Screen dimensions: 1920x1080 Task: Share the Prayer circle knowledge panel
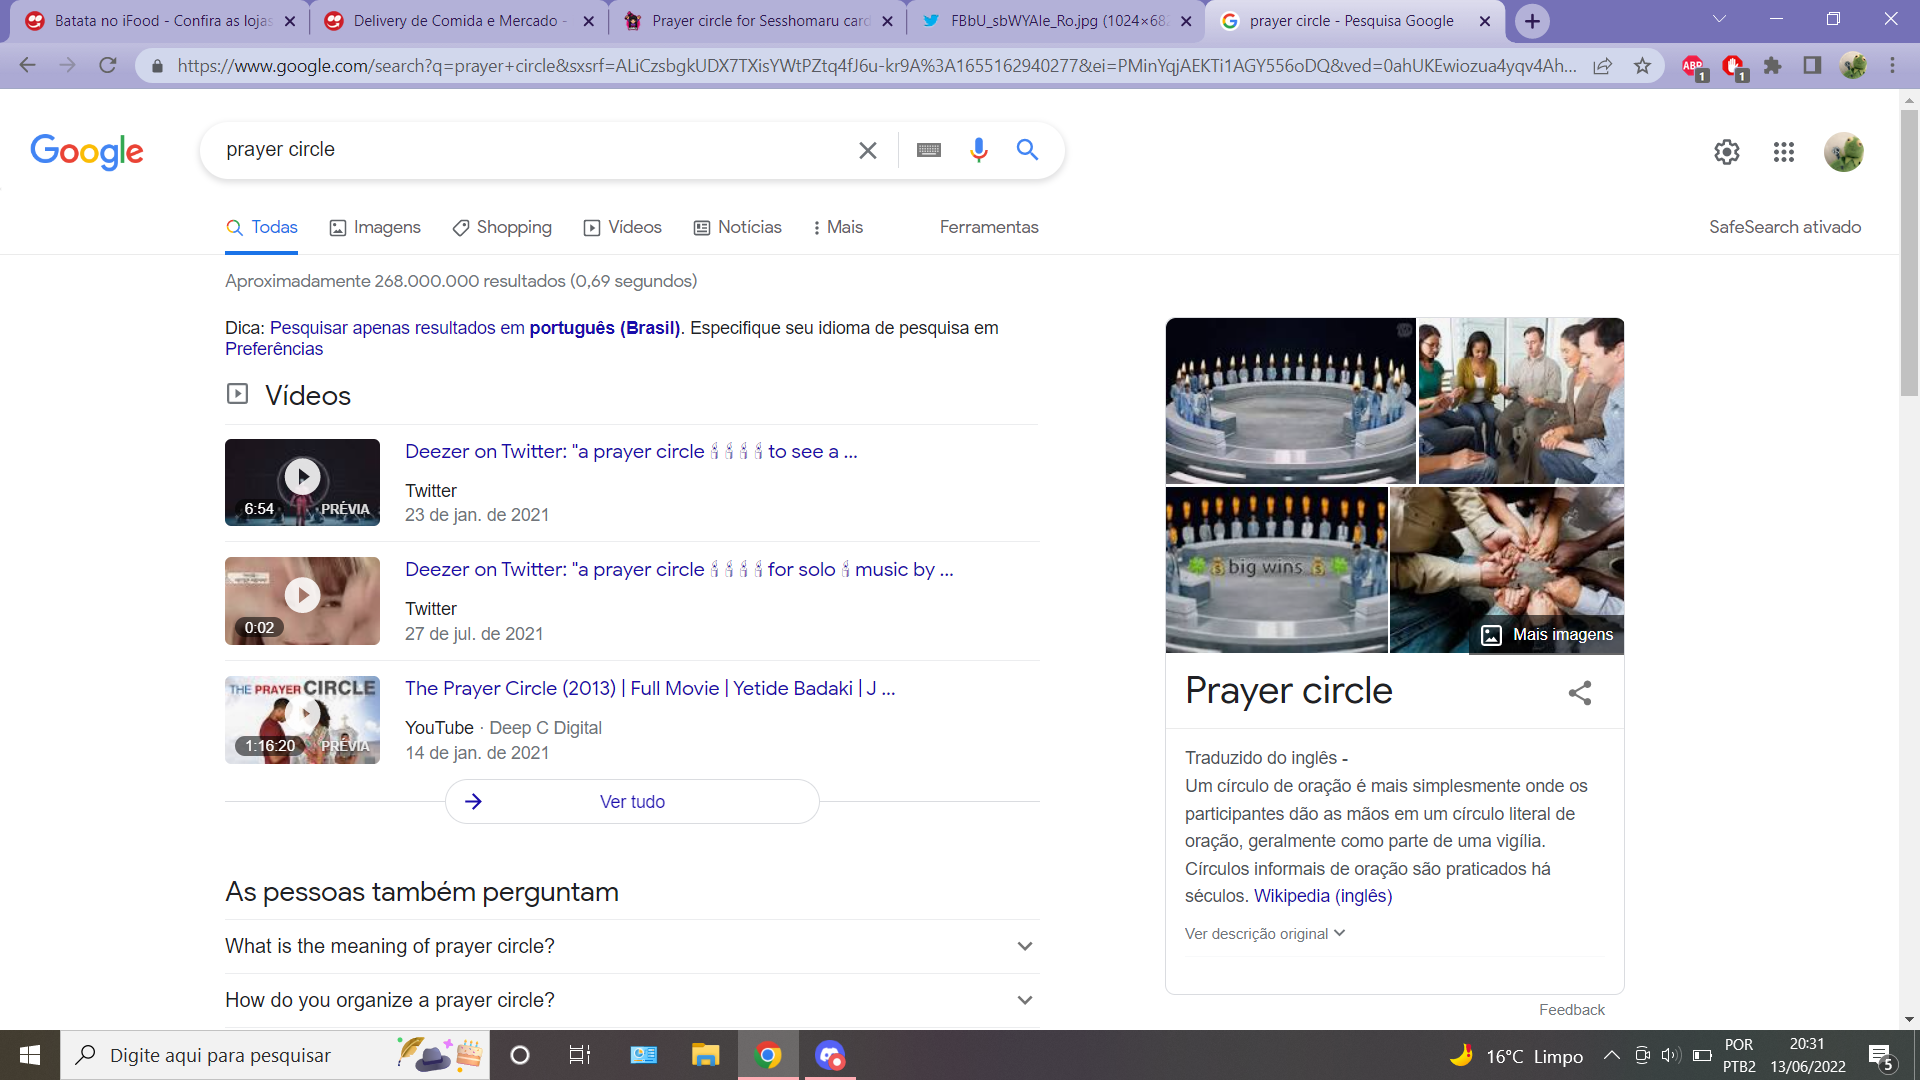pyautogui.click(x=1580, y=693)
